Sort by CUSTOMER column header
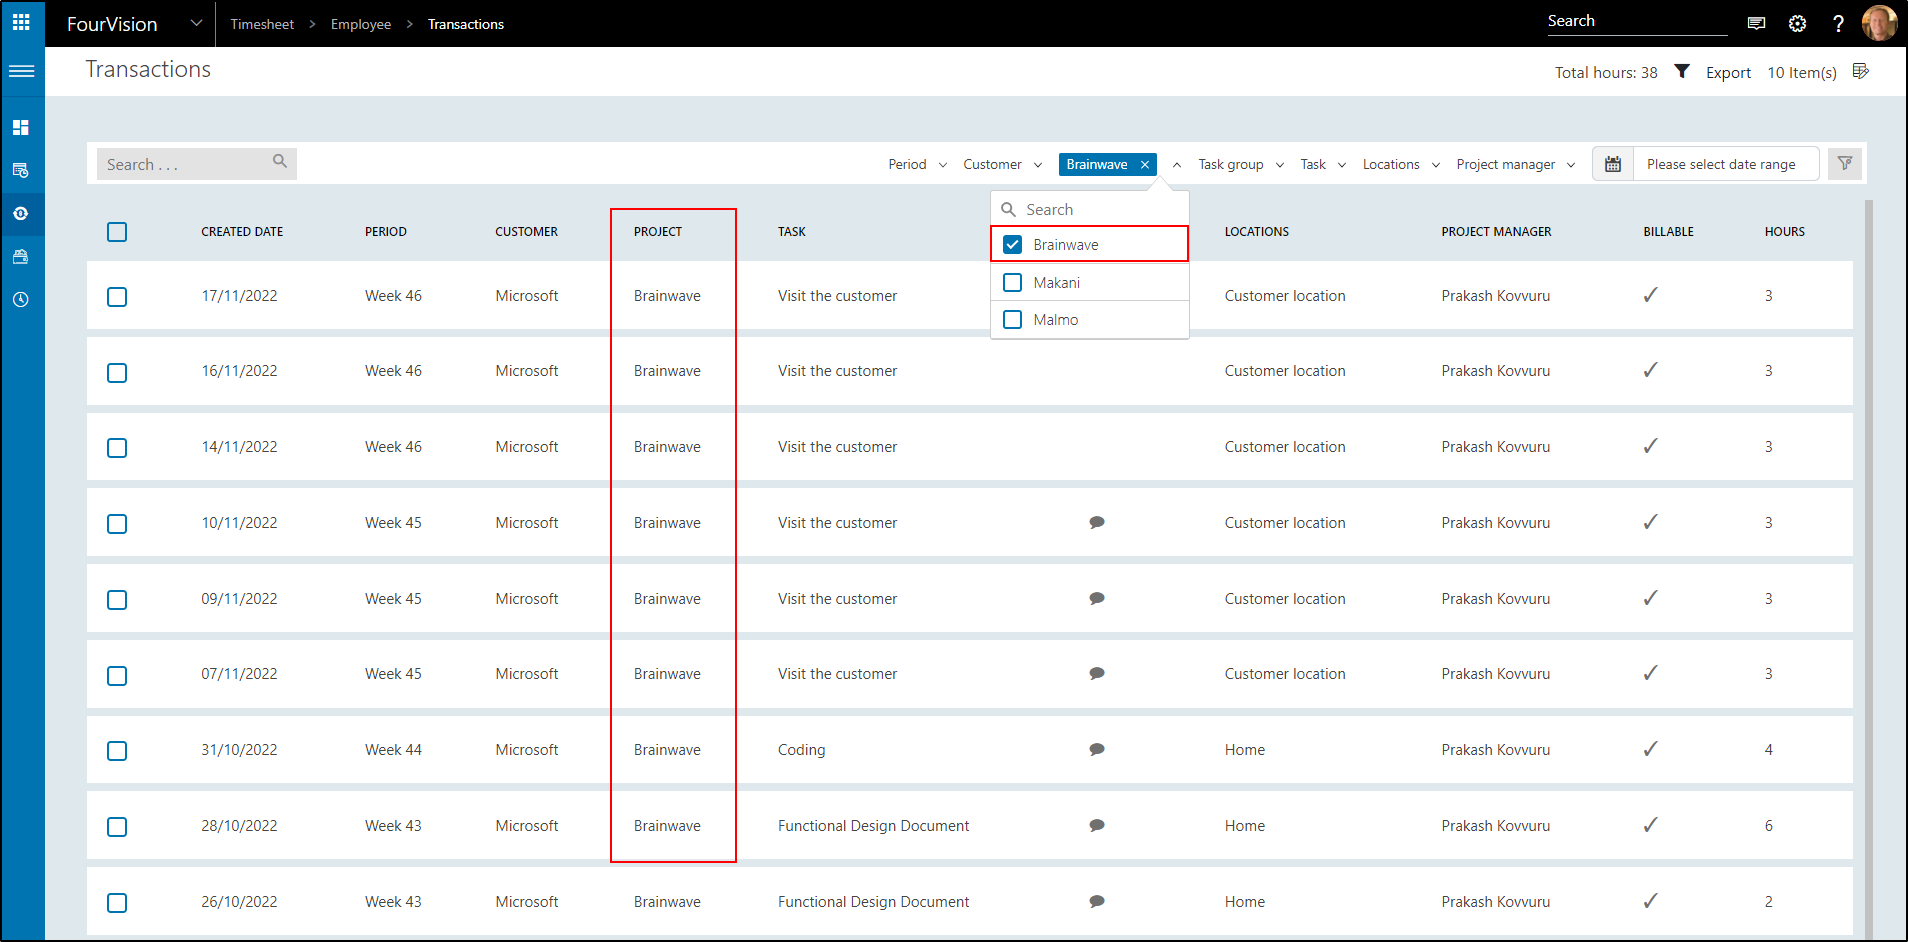Screen dimensions: 1908x942 click(526, 232)
